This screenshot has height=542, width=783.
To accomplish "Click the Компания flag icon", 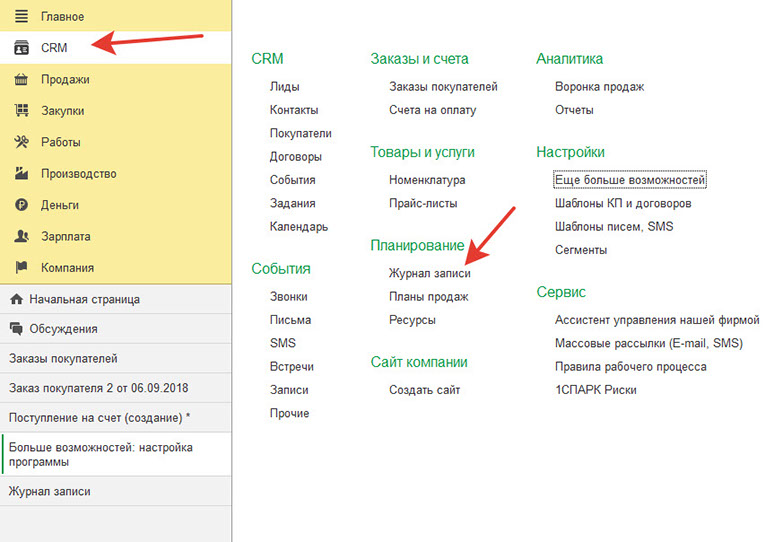I will (21, 267).
